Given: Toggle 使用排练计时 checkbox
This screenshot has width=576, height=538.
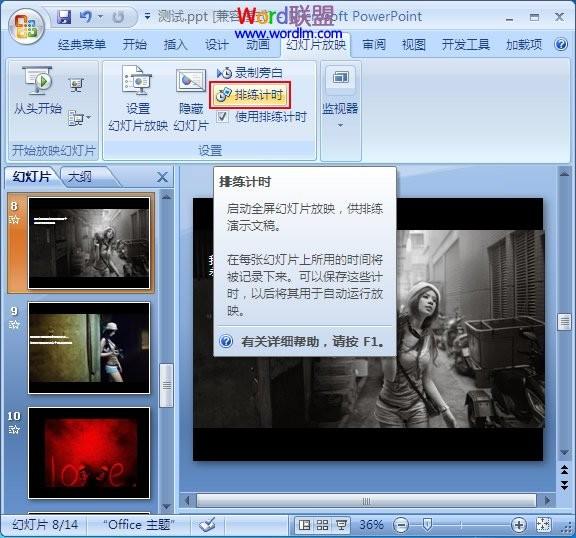Looking at the screenshot, I should click(x=222, y=117).
